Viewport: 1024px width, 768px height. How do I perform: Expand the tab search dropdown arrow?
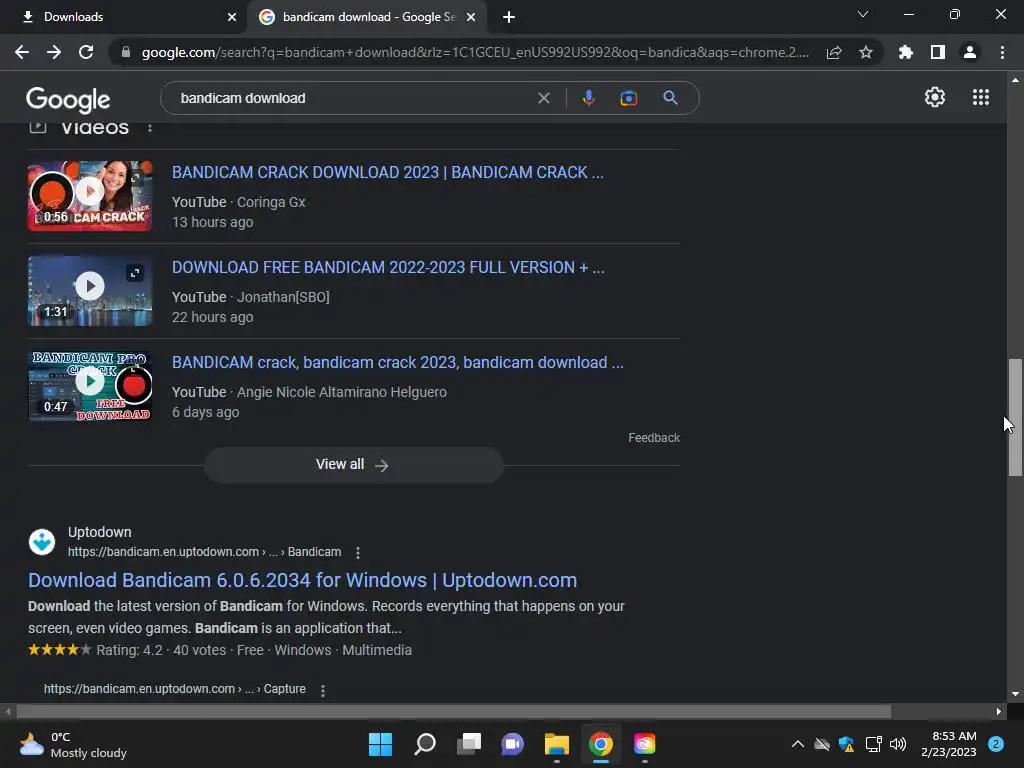click(863, 14)
